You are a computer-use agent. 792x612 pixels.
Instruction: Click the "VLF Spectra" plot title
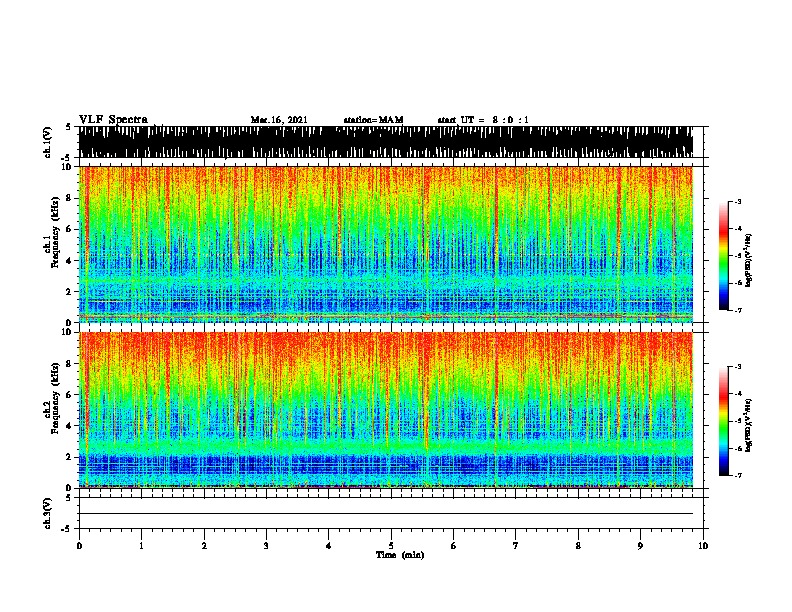pyautogui.click(x=113, y=120)
